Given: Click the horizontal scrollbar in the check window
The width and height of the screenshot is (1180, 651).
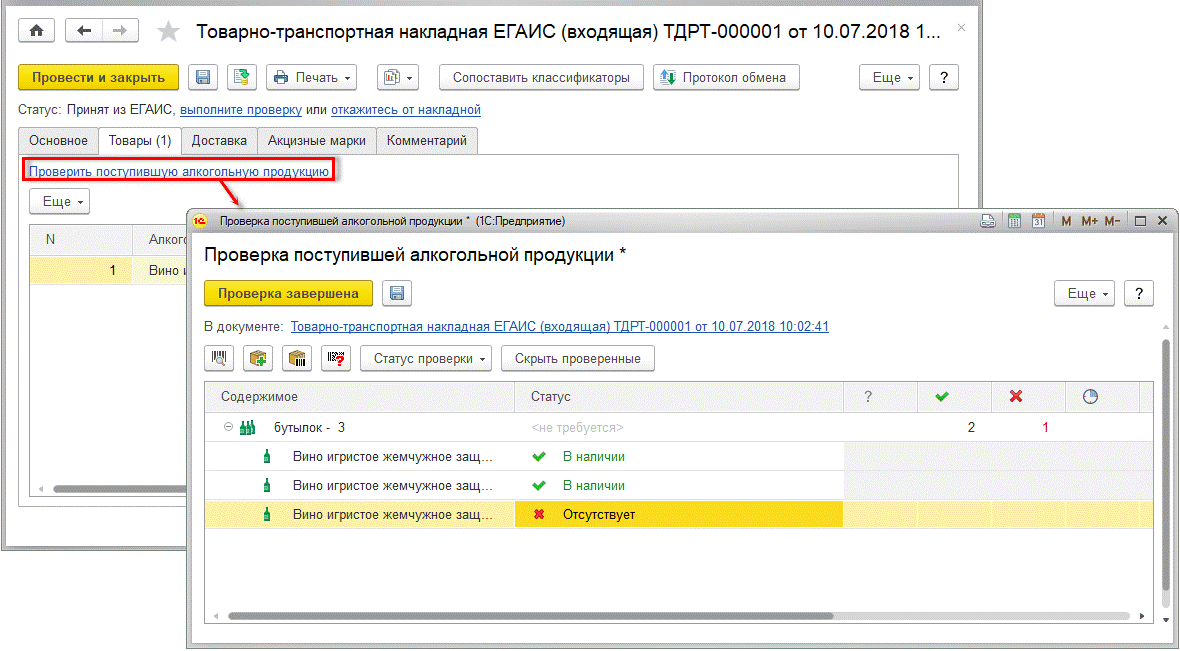Looking at the screenshot, I should point(531,615).
